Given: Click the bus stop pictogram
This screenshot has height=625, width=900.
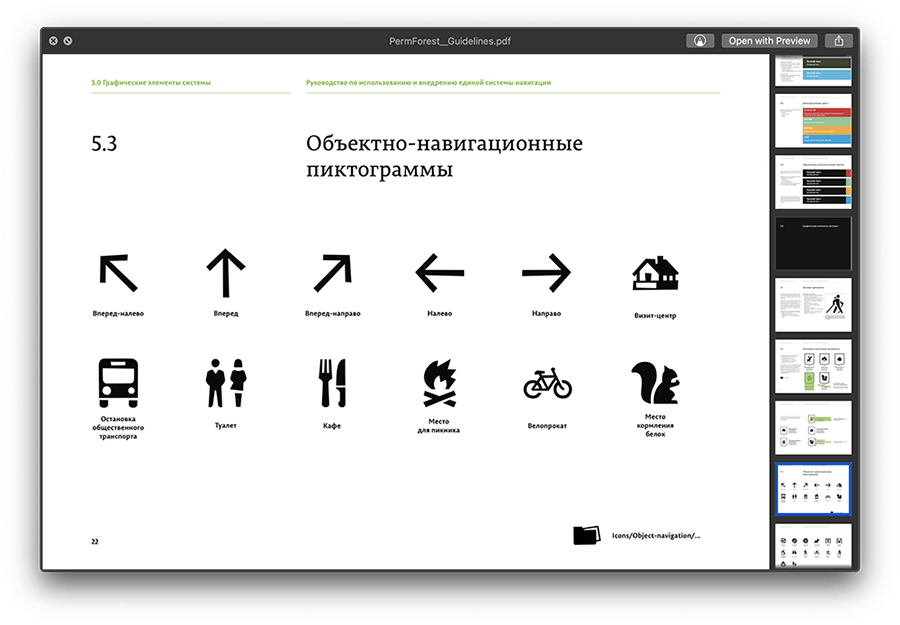Looking at the screenshot, I should [x=118, y=383].
